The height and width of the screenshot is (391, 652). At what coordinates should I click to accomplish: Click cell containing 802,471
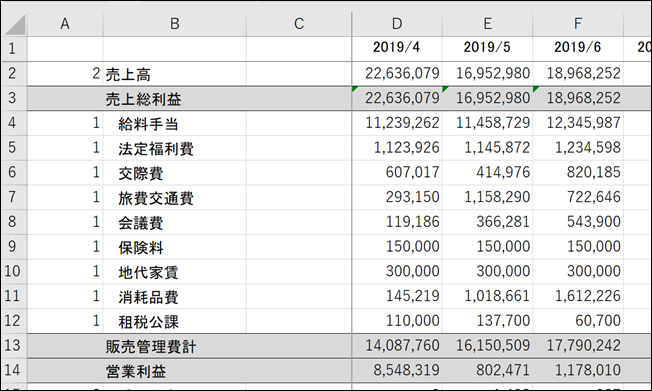[487, 370]
